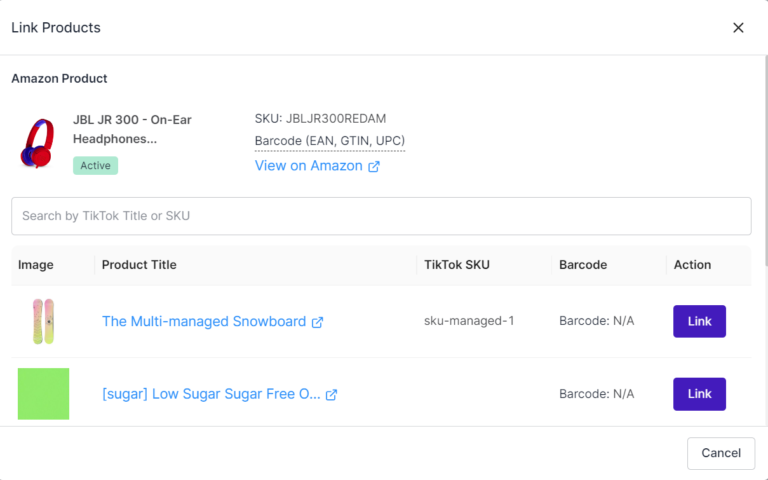The height and width of the screenshot is (480, 768).
Task: Click the snowboard product image
Action: tap(43, 321)
